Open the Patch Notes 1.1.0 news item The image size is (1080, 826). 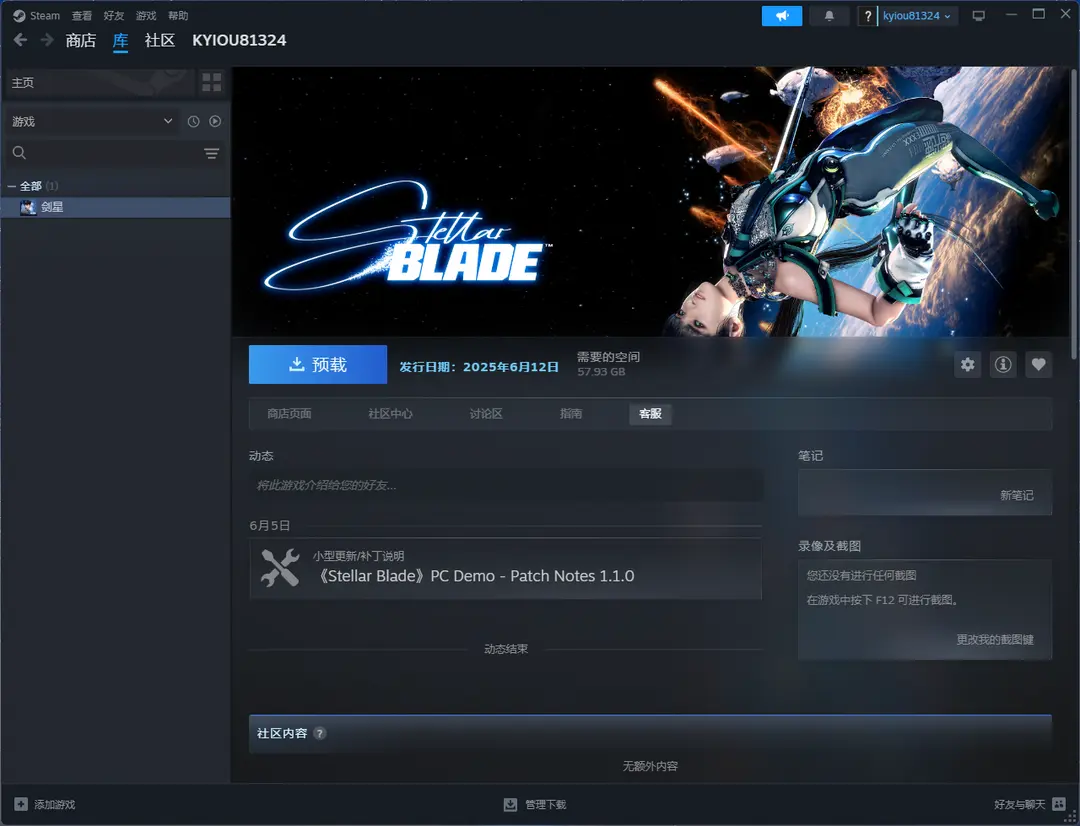click(506, 568)
